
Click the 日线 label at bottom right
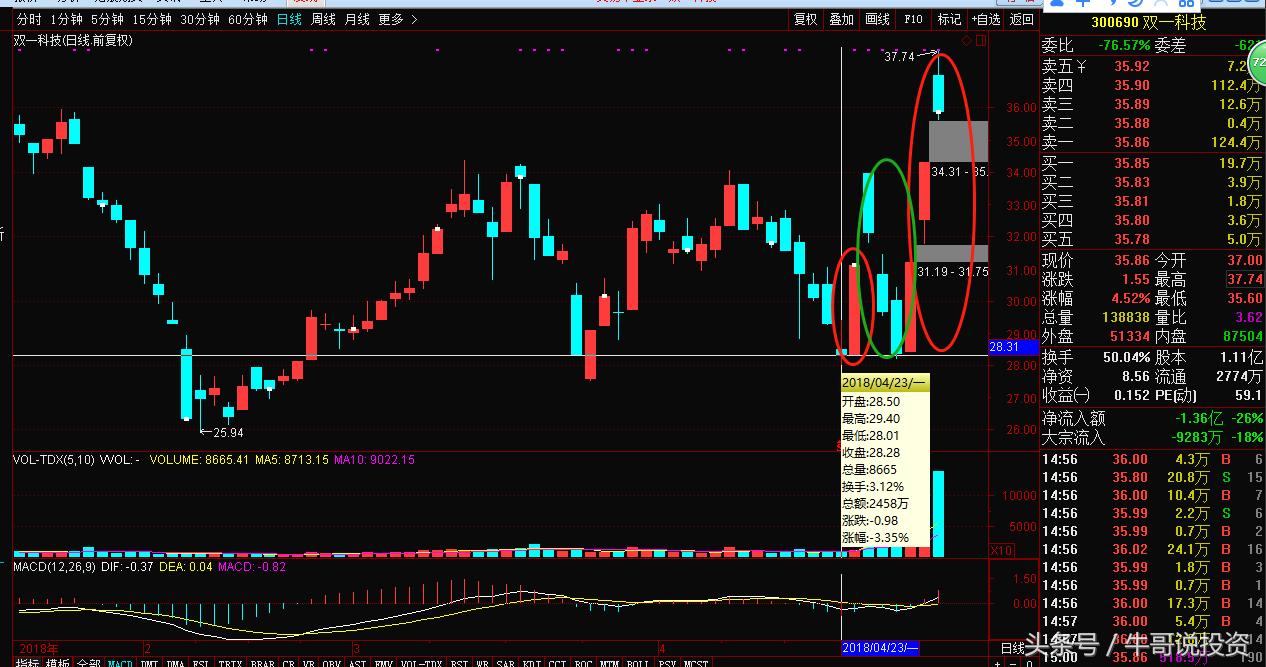(1013, 649)
